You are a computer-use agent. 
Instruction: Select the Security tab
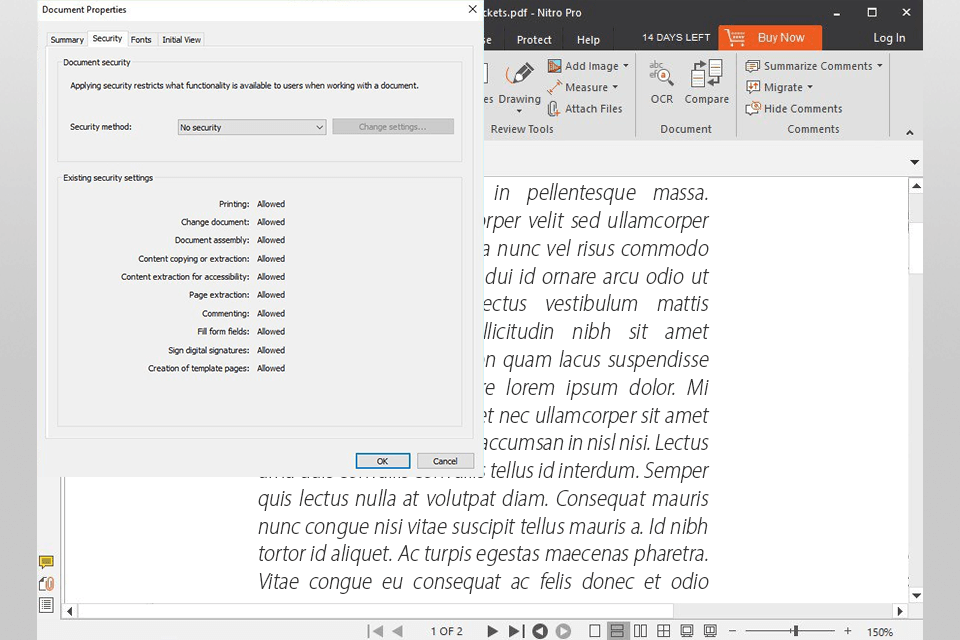click(x=107, y=39)
